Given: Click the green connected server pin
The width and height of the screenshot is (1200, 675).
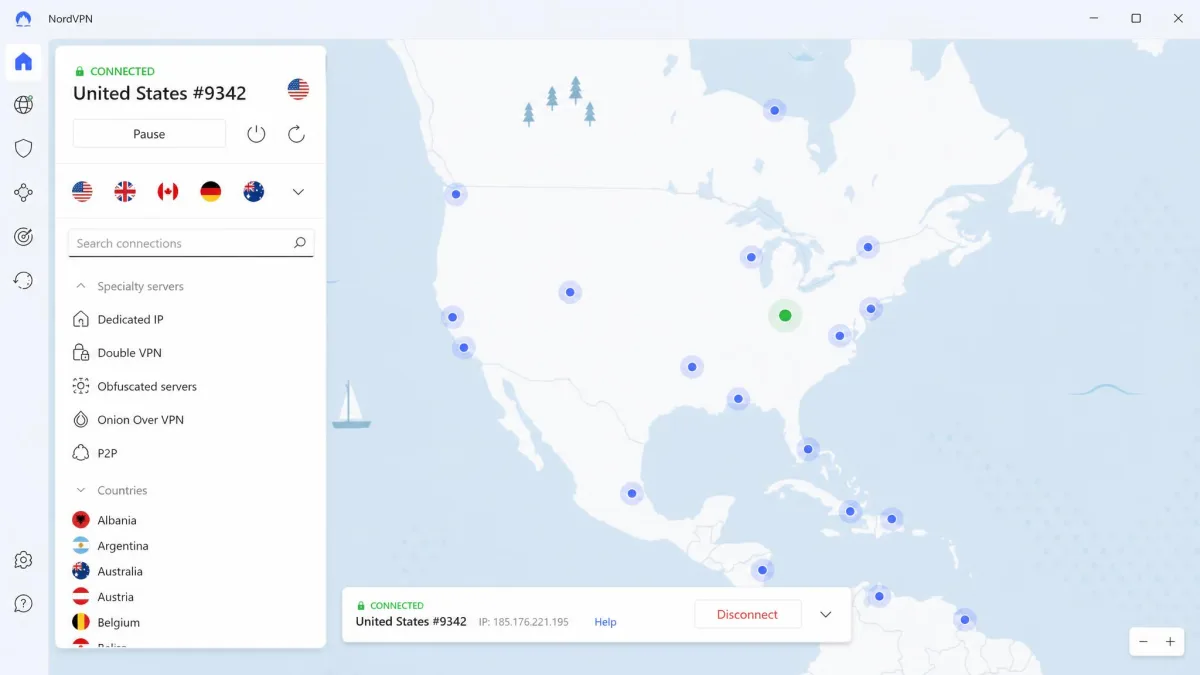Looking at the screenshot, I should 785,316.
